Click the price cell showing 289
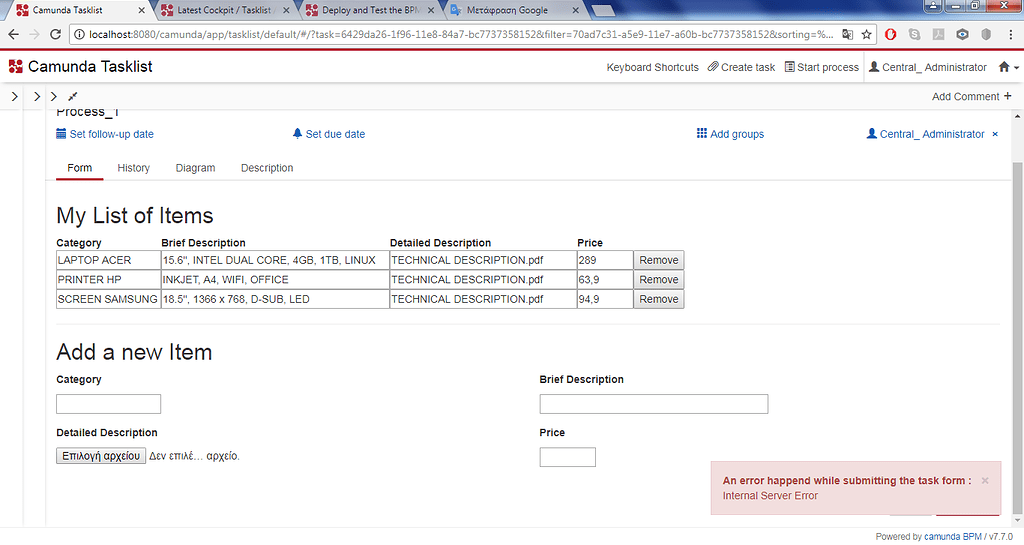This screenshot has width=1024, height=545. click(605, 260)
